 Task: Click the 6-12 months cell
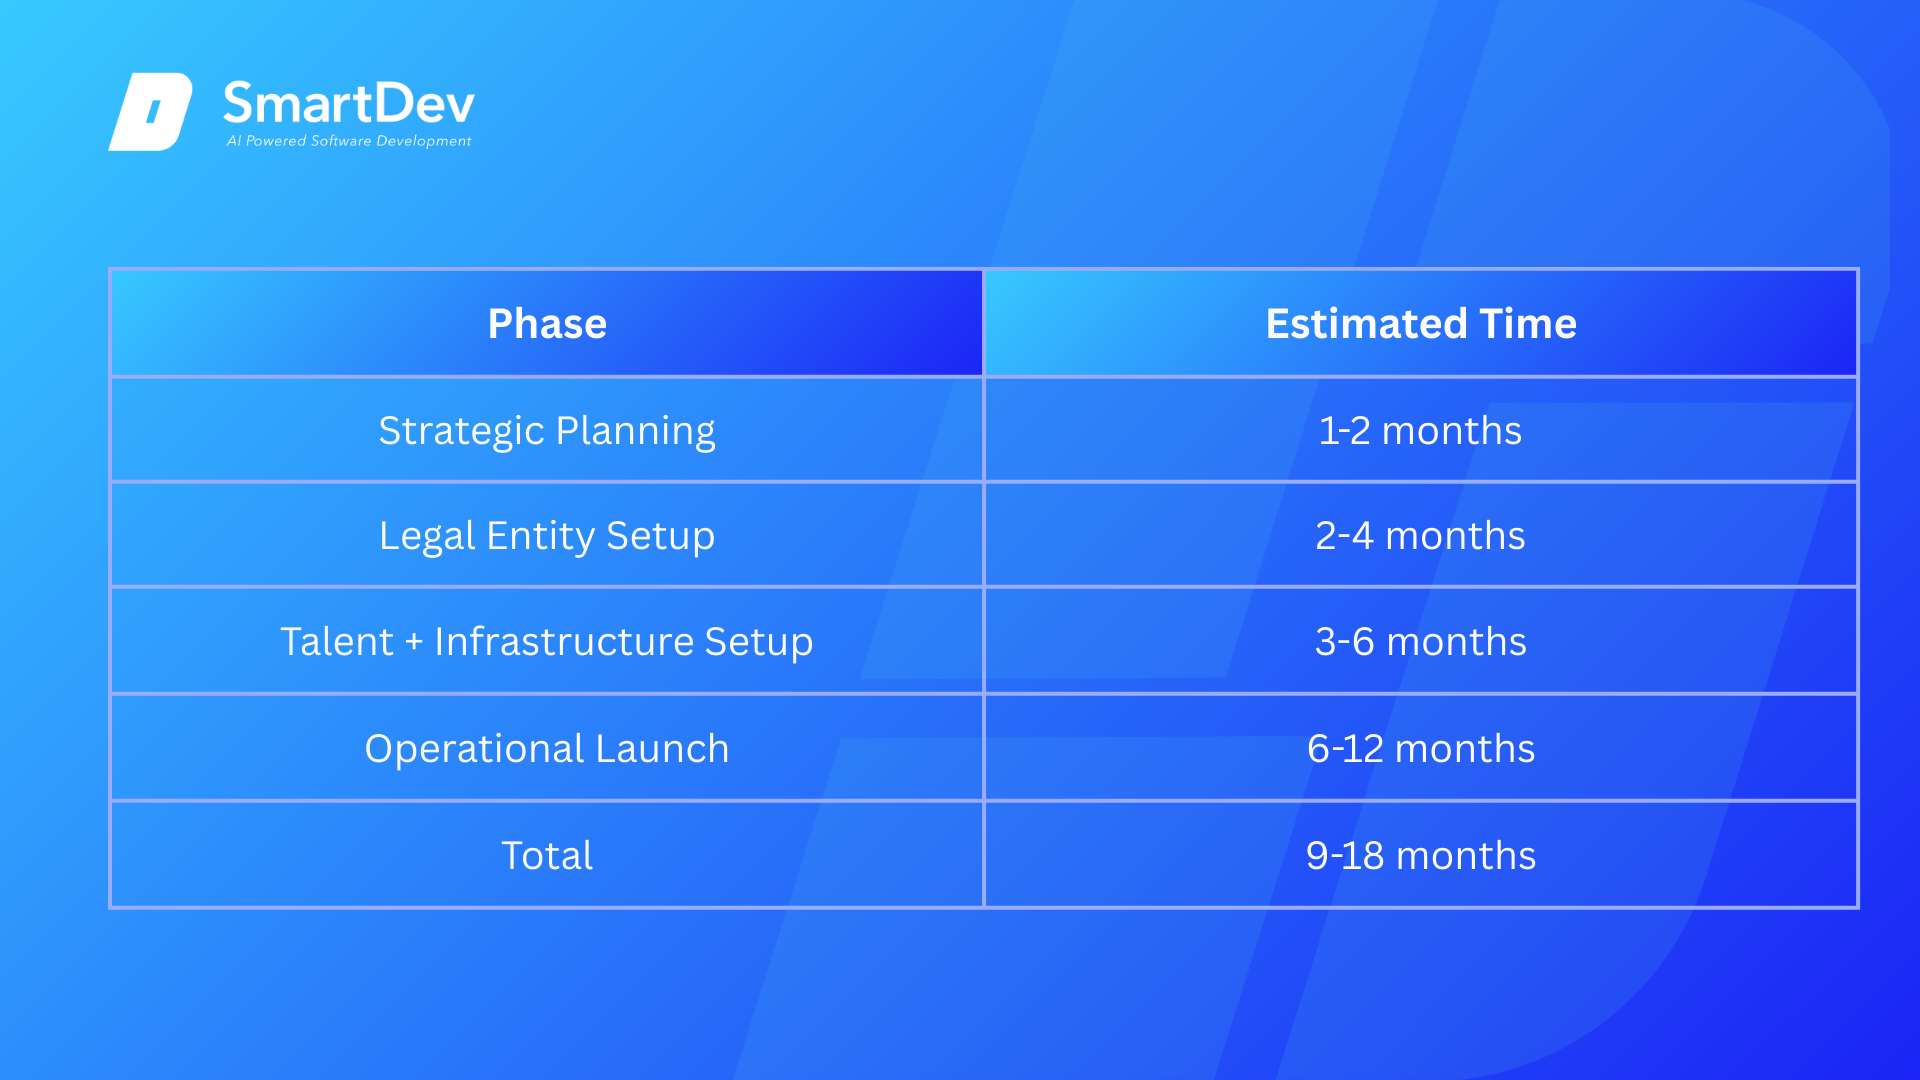click(1420, 748)
